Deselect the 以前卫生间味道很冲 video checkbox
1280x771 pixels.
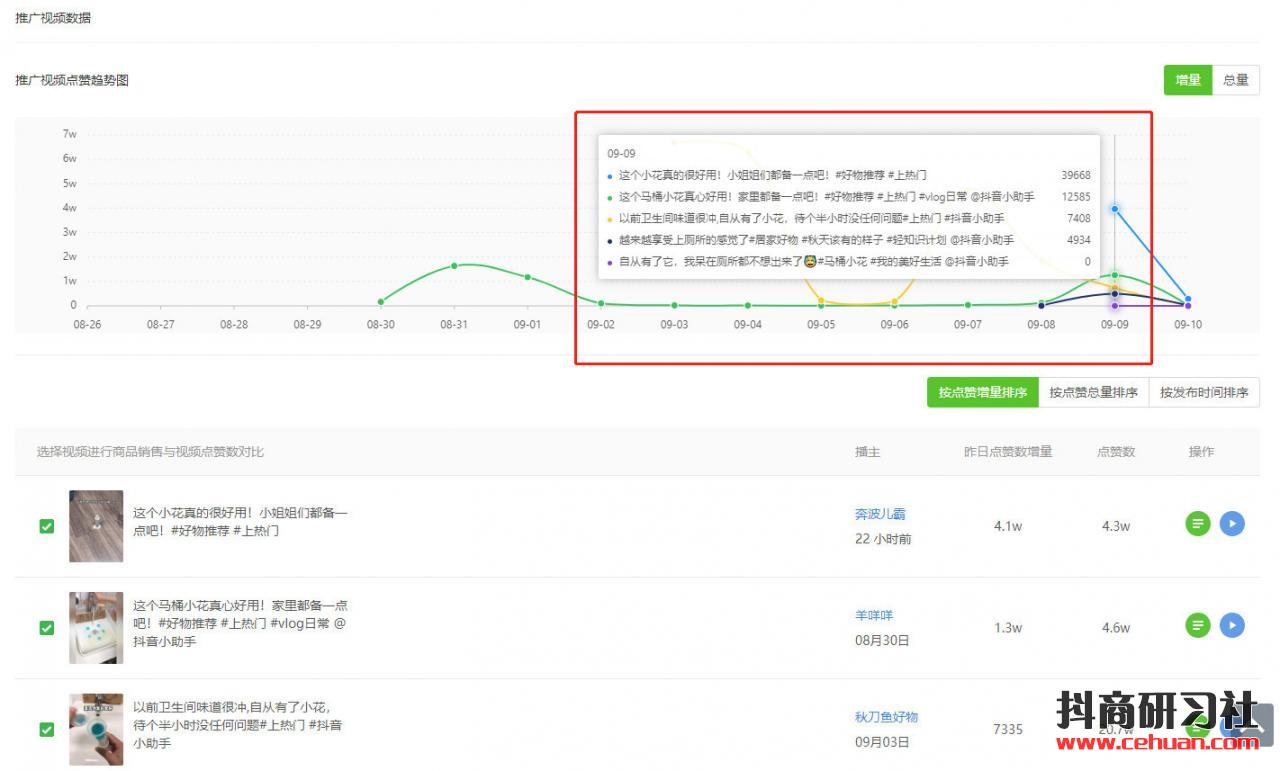tap(47, 729)
